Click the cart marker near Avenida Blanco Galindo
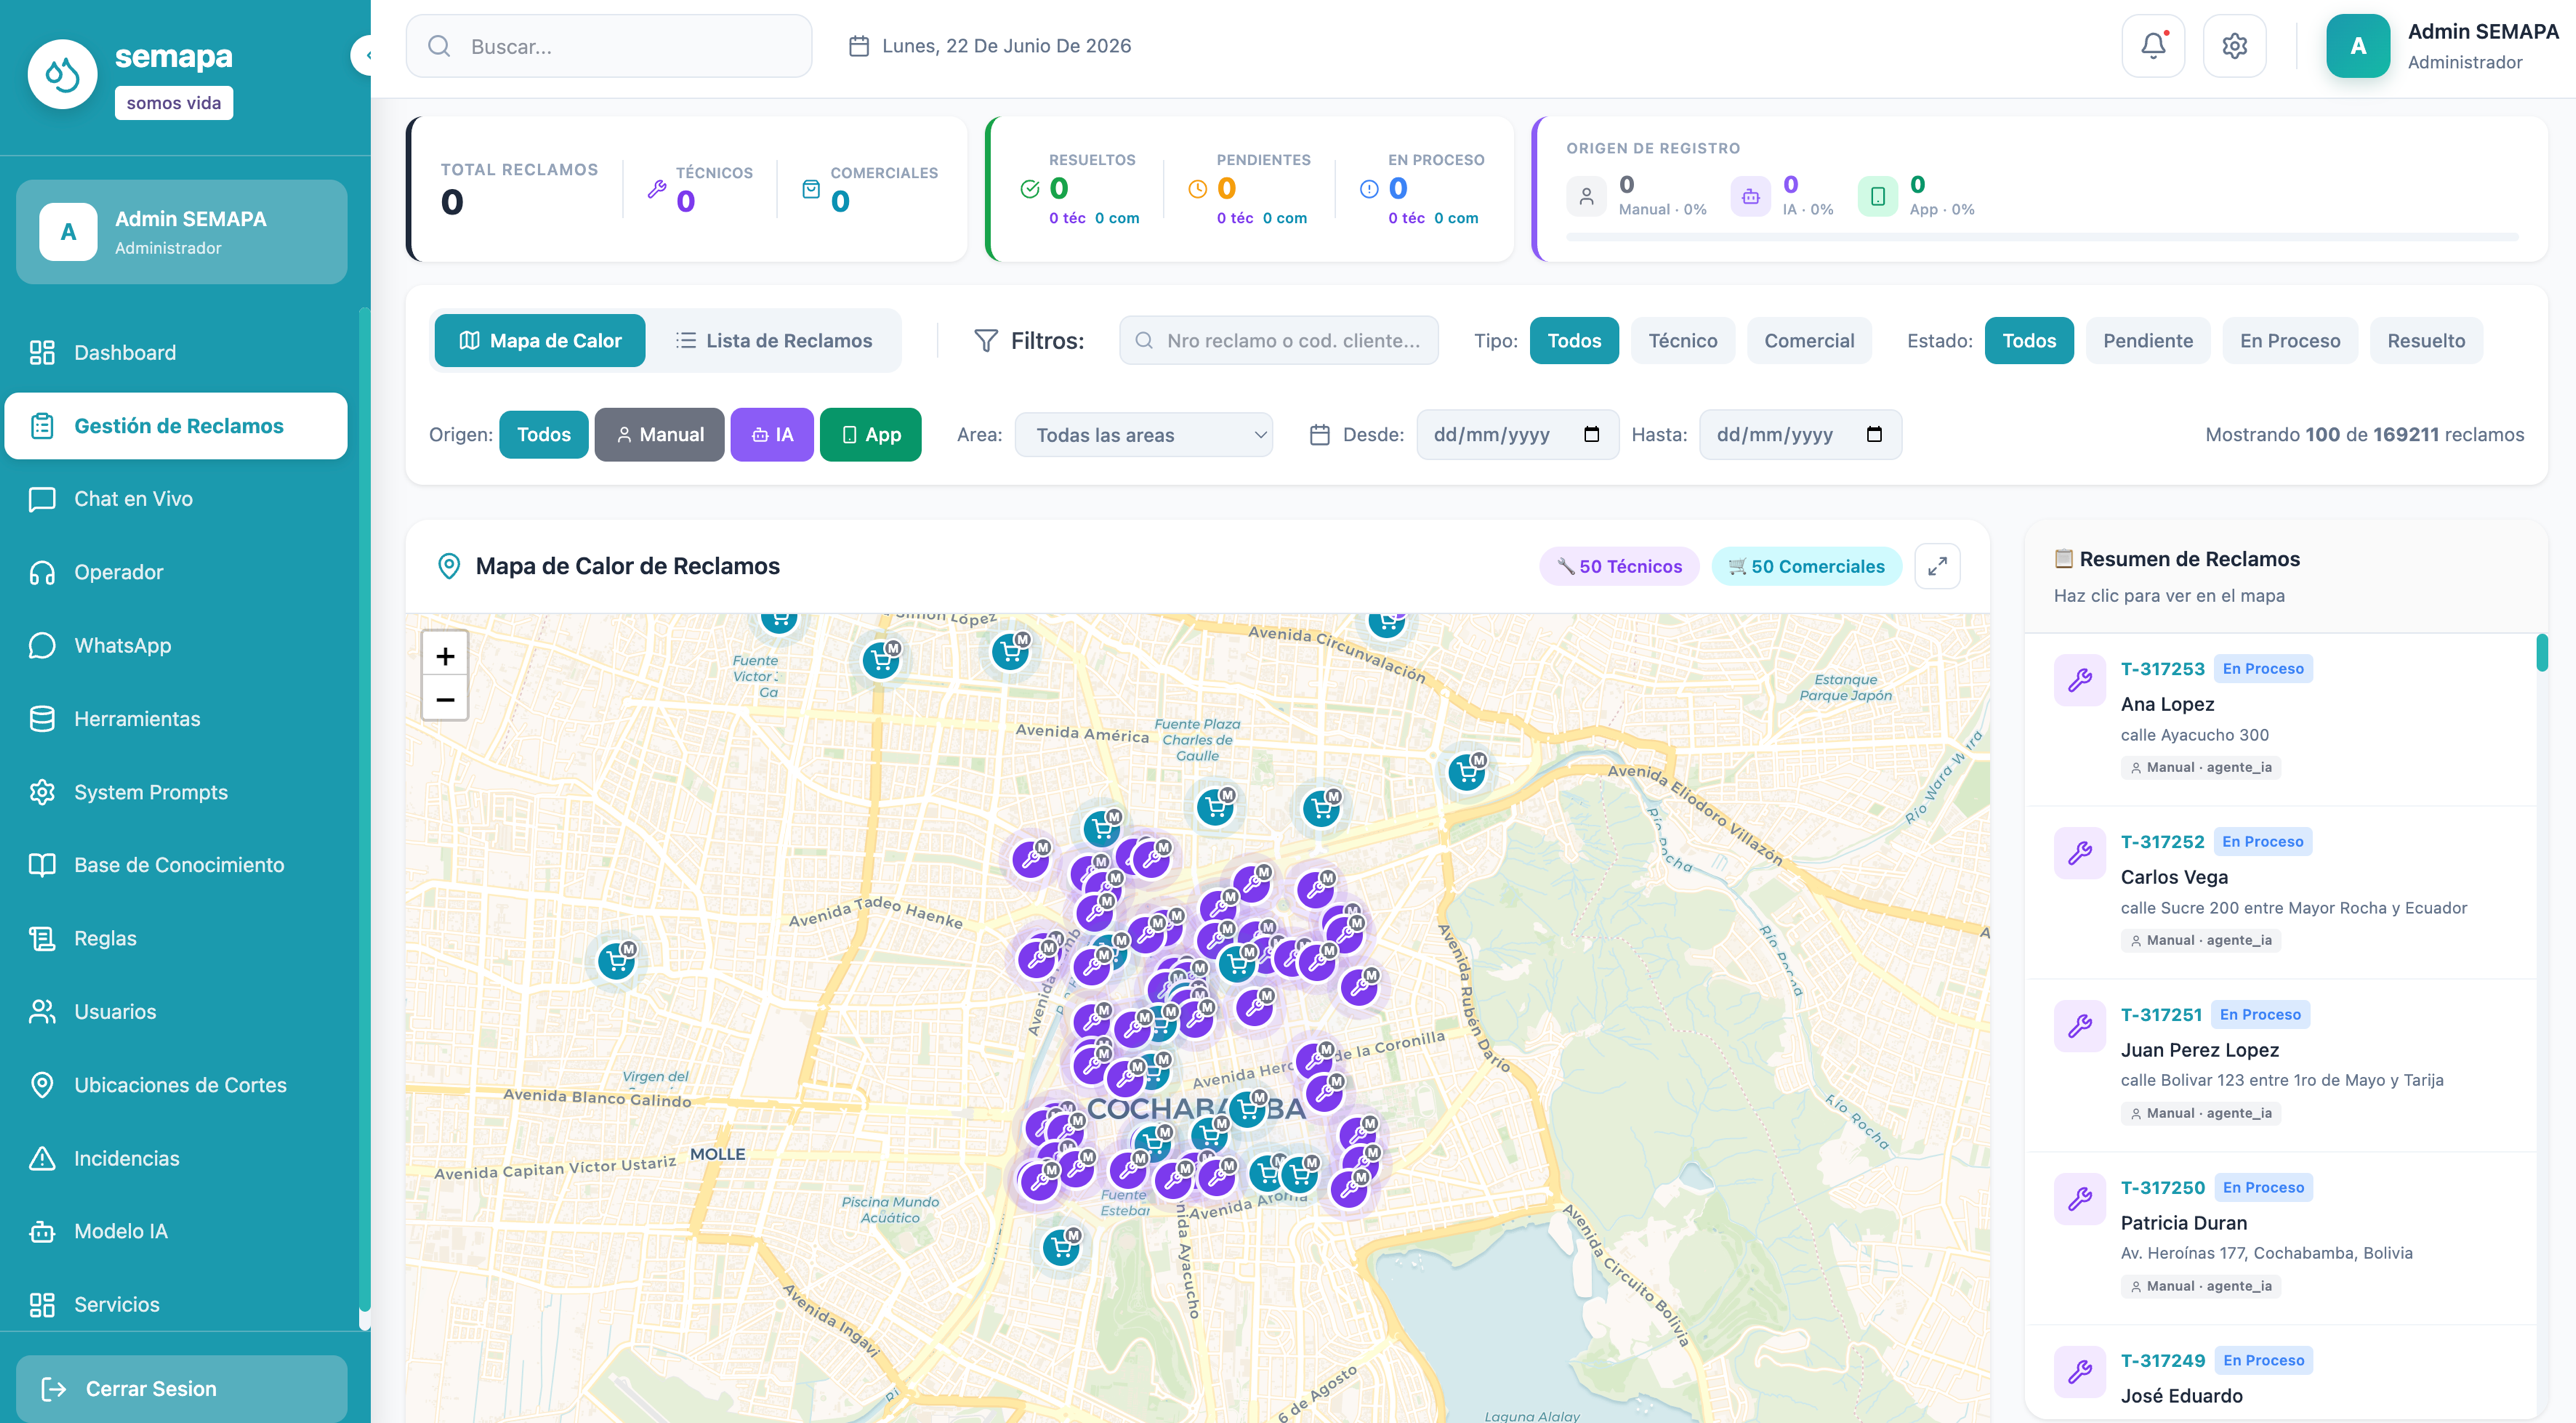 (x=617, y=960)
